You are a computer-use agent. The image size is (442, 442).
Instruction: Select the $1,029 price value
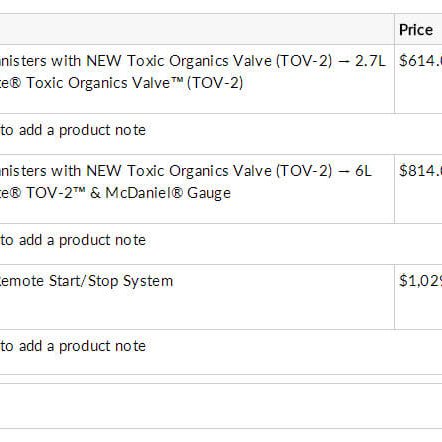(421, 281)
